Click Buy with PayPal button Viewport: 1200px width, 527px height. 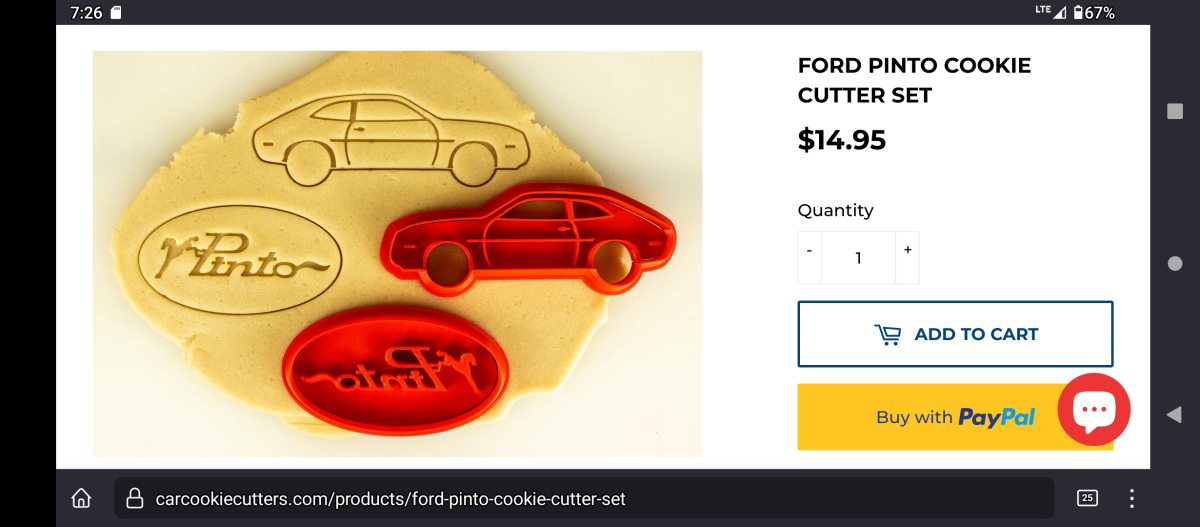pos(955,417)
